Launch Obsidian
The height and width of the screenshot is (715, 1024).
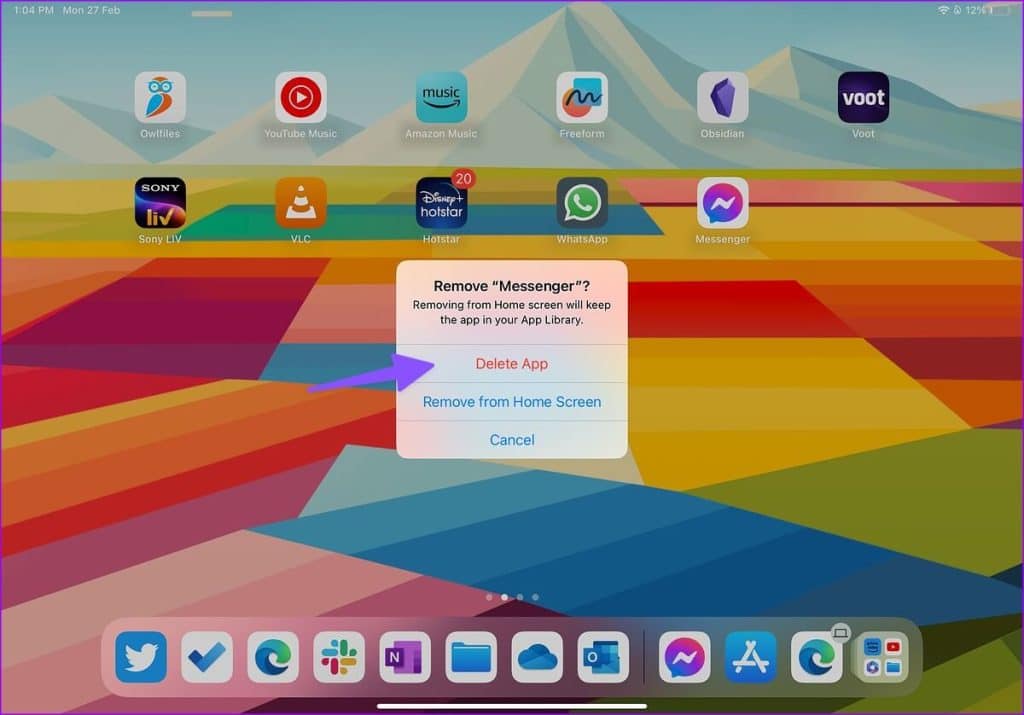[x=722, y=96]
